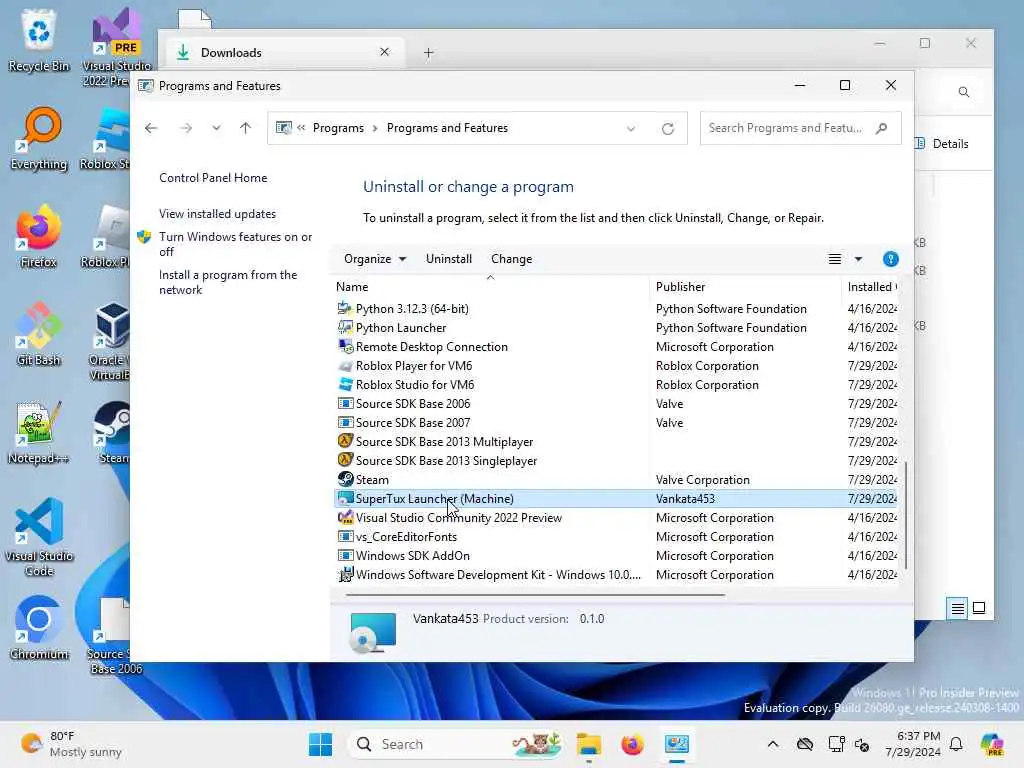The width and height of the screenshot is (1024, 768).
Task: Click the vertical scrollbar of program list
Action: point(906,515)
